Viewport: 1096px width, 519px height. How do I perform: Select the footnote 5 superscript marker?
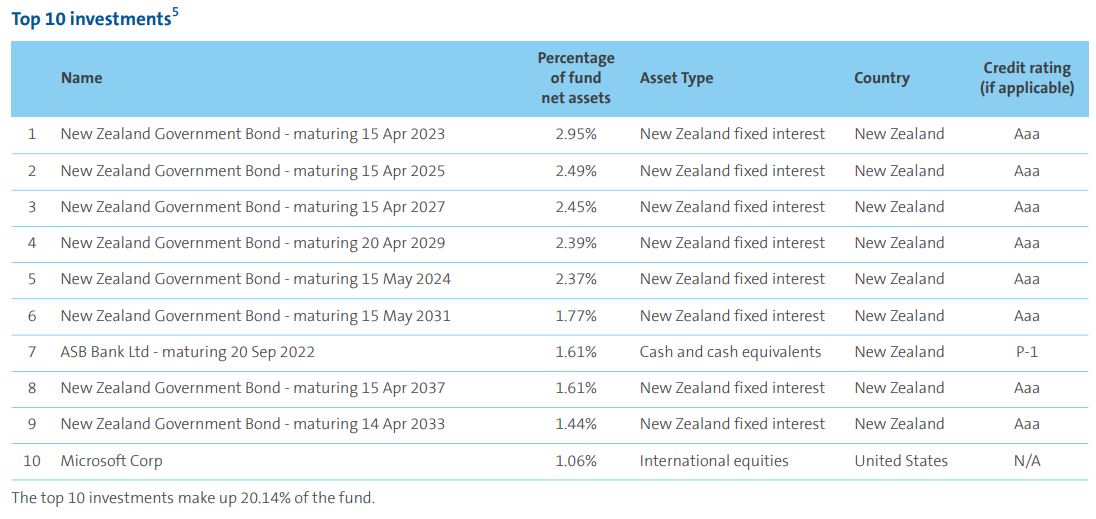tap(175, 13)
